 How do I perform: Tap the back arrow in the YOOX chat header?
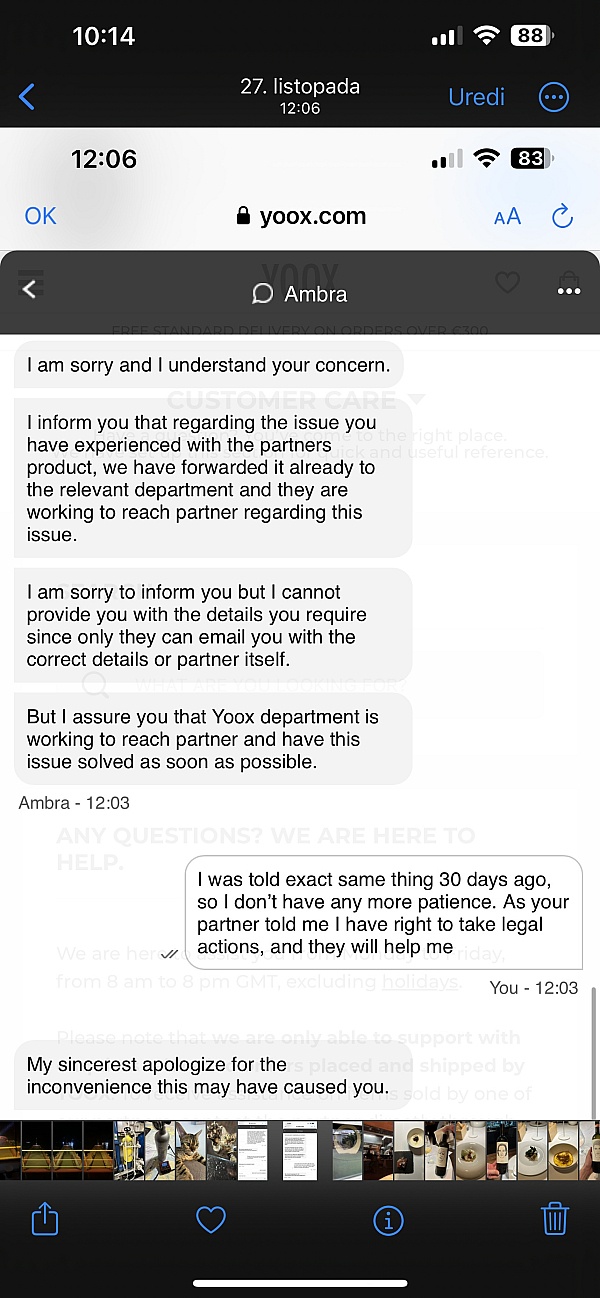coord(27,287)
